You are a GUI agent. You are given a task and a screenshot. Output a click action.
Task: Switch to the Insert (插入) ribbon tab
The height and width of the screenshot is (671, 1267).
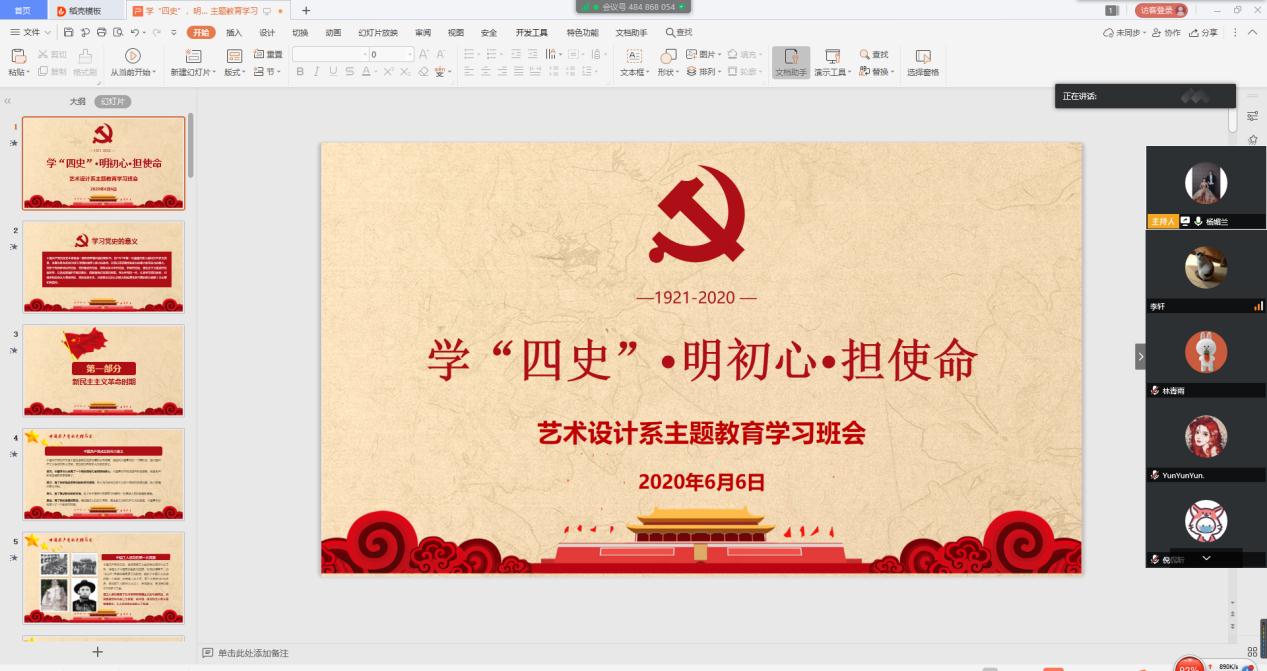[x=234, y=32]
